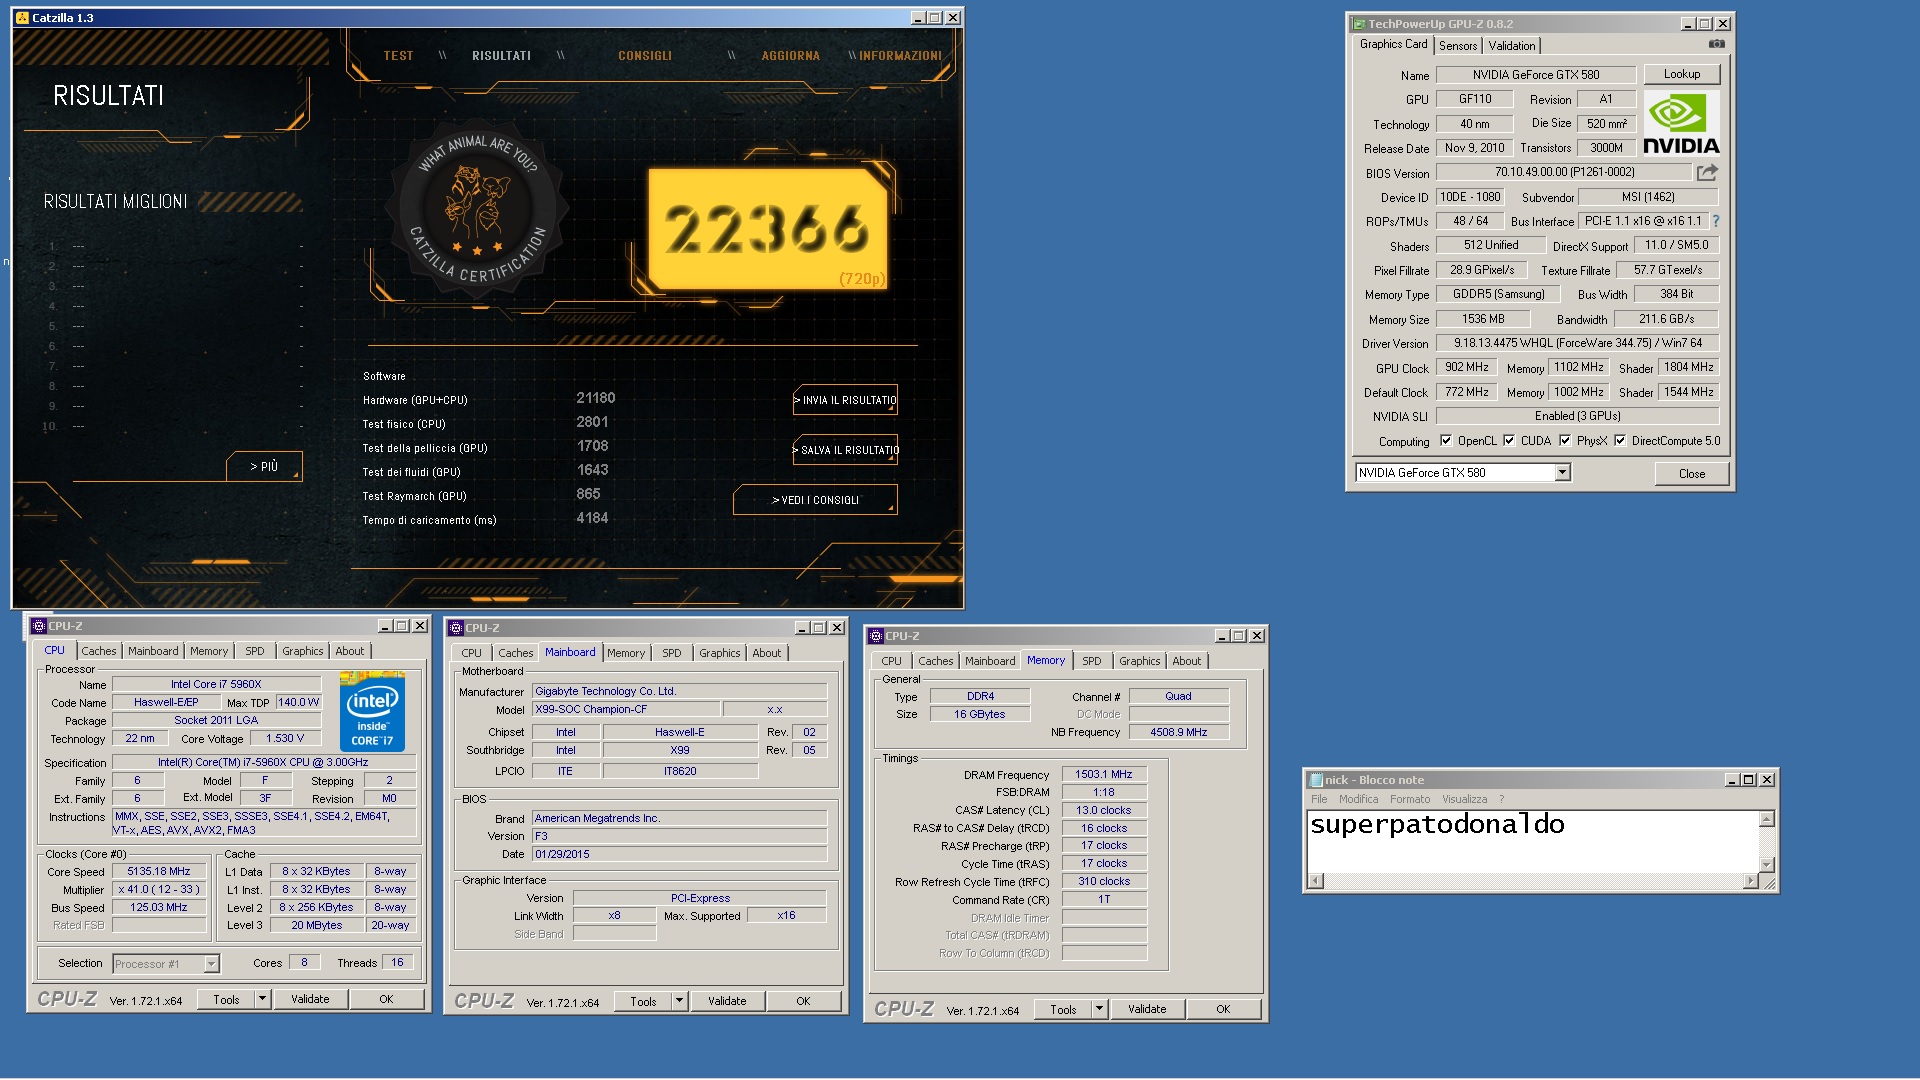Toggle the CUDA checkbox
1920x1080 pixels.
click(1509, 441)
